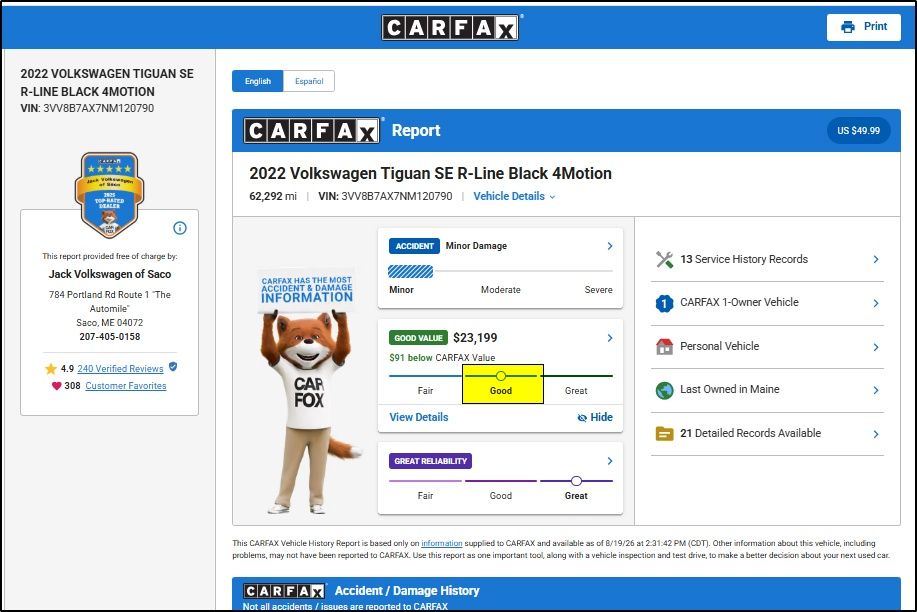Click the CARFAX 1-Owner Vehicle text
Screen dimensions: 917x612
tap(739, 302)
